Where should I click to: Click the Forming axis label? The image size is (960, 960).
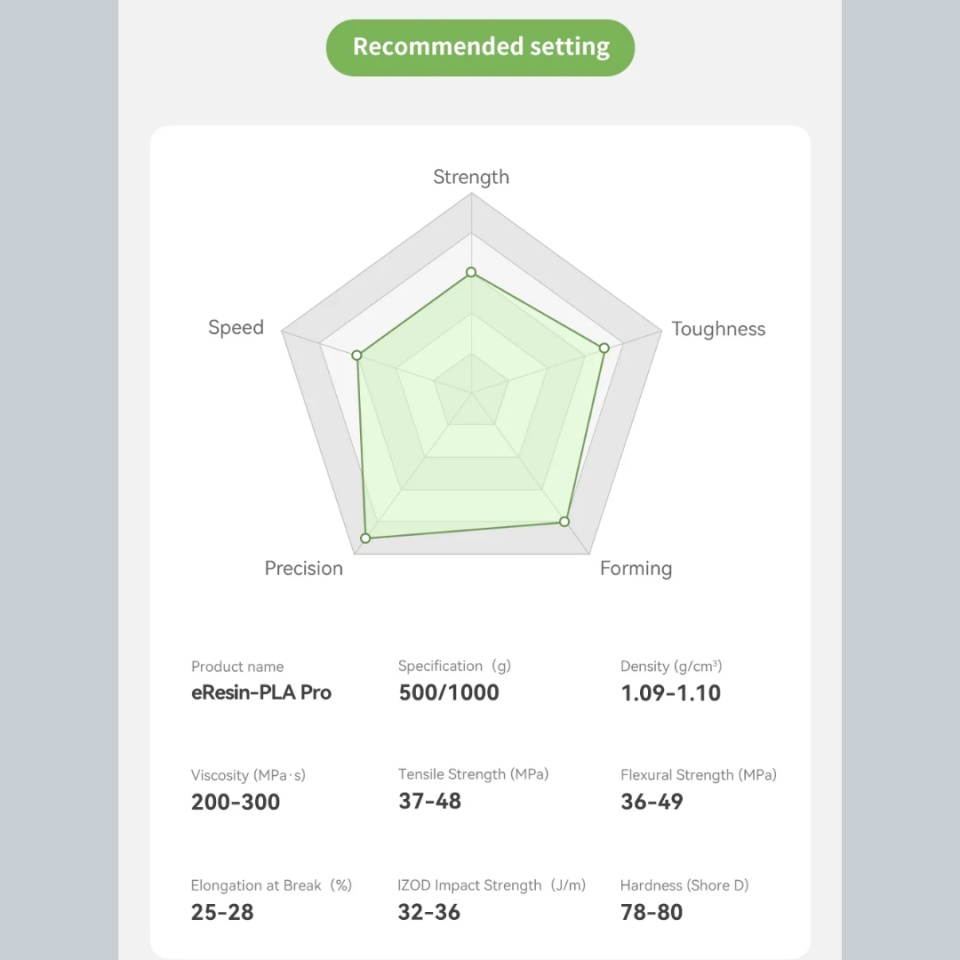point(636,569)
